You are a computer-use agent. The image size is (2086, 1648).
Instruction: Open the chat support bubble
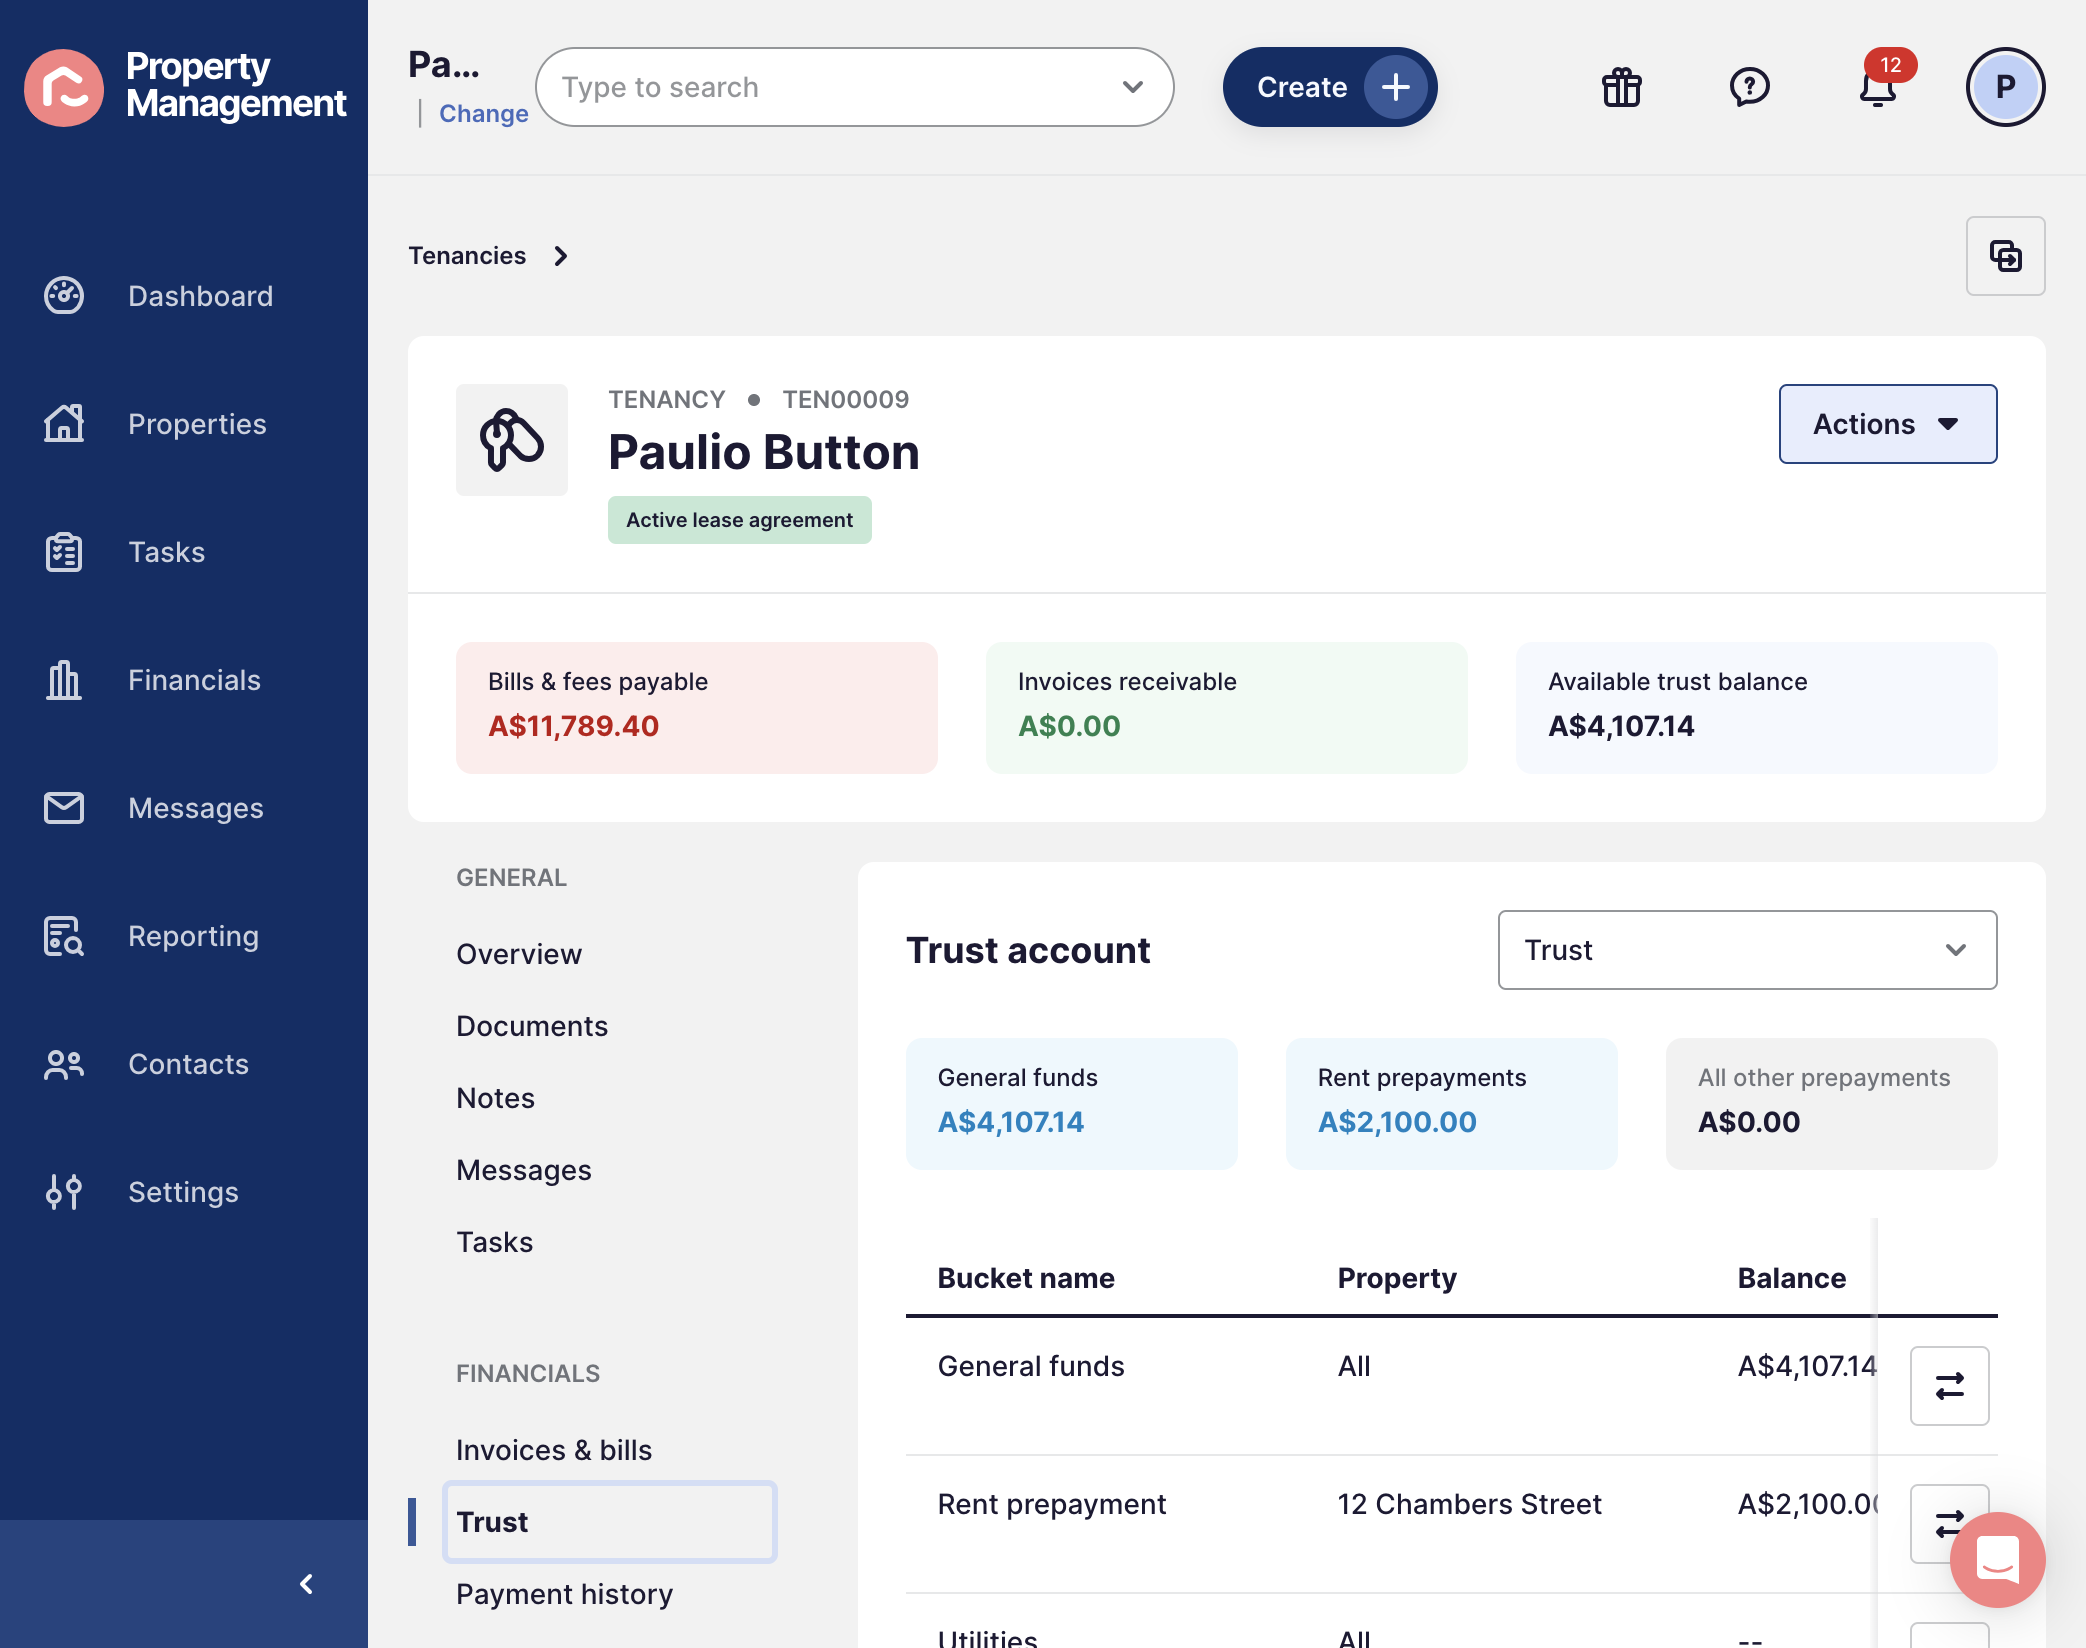1998,1560
